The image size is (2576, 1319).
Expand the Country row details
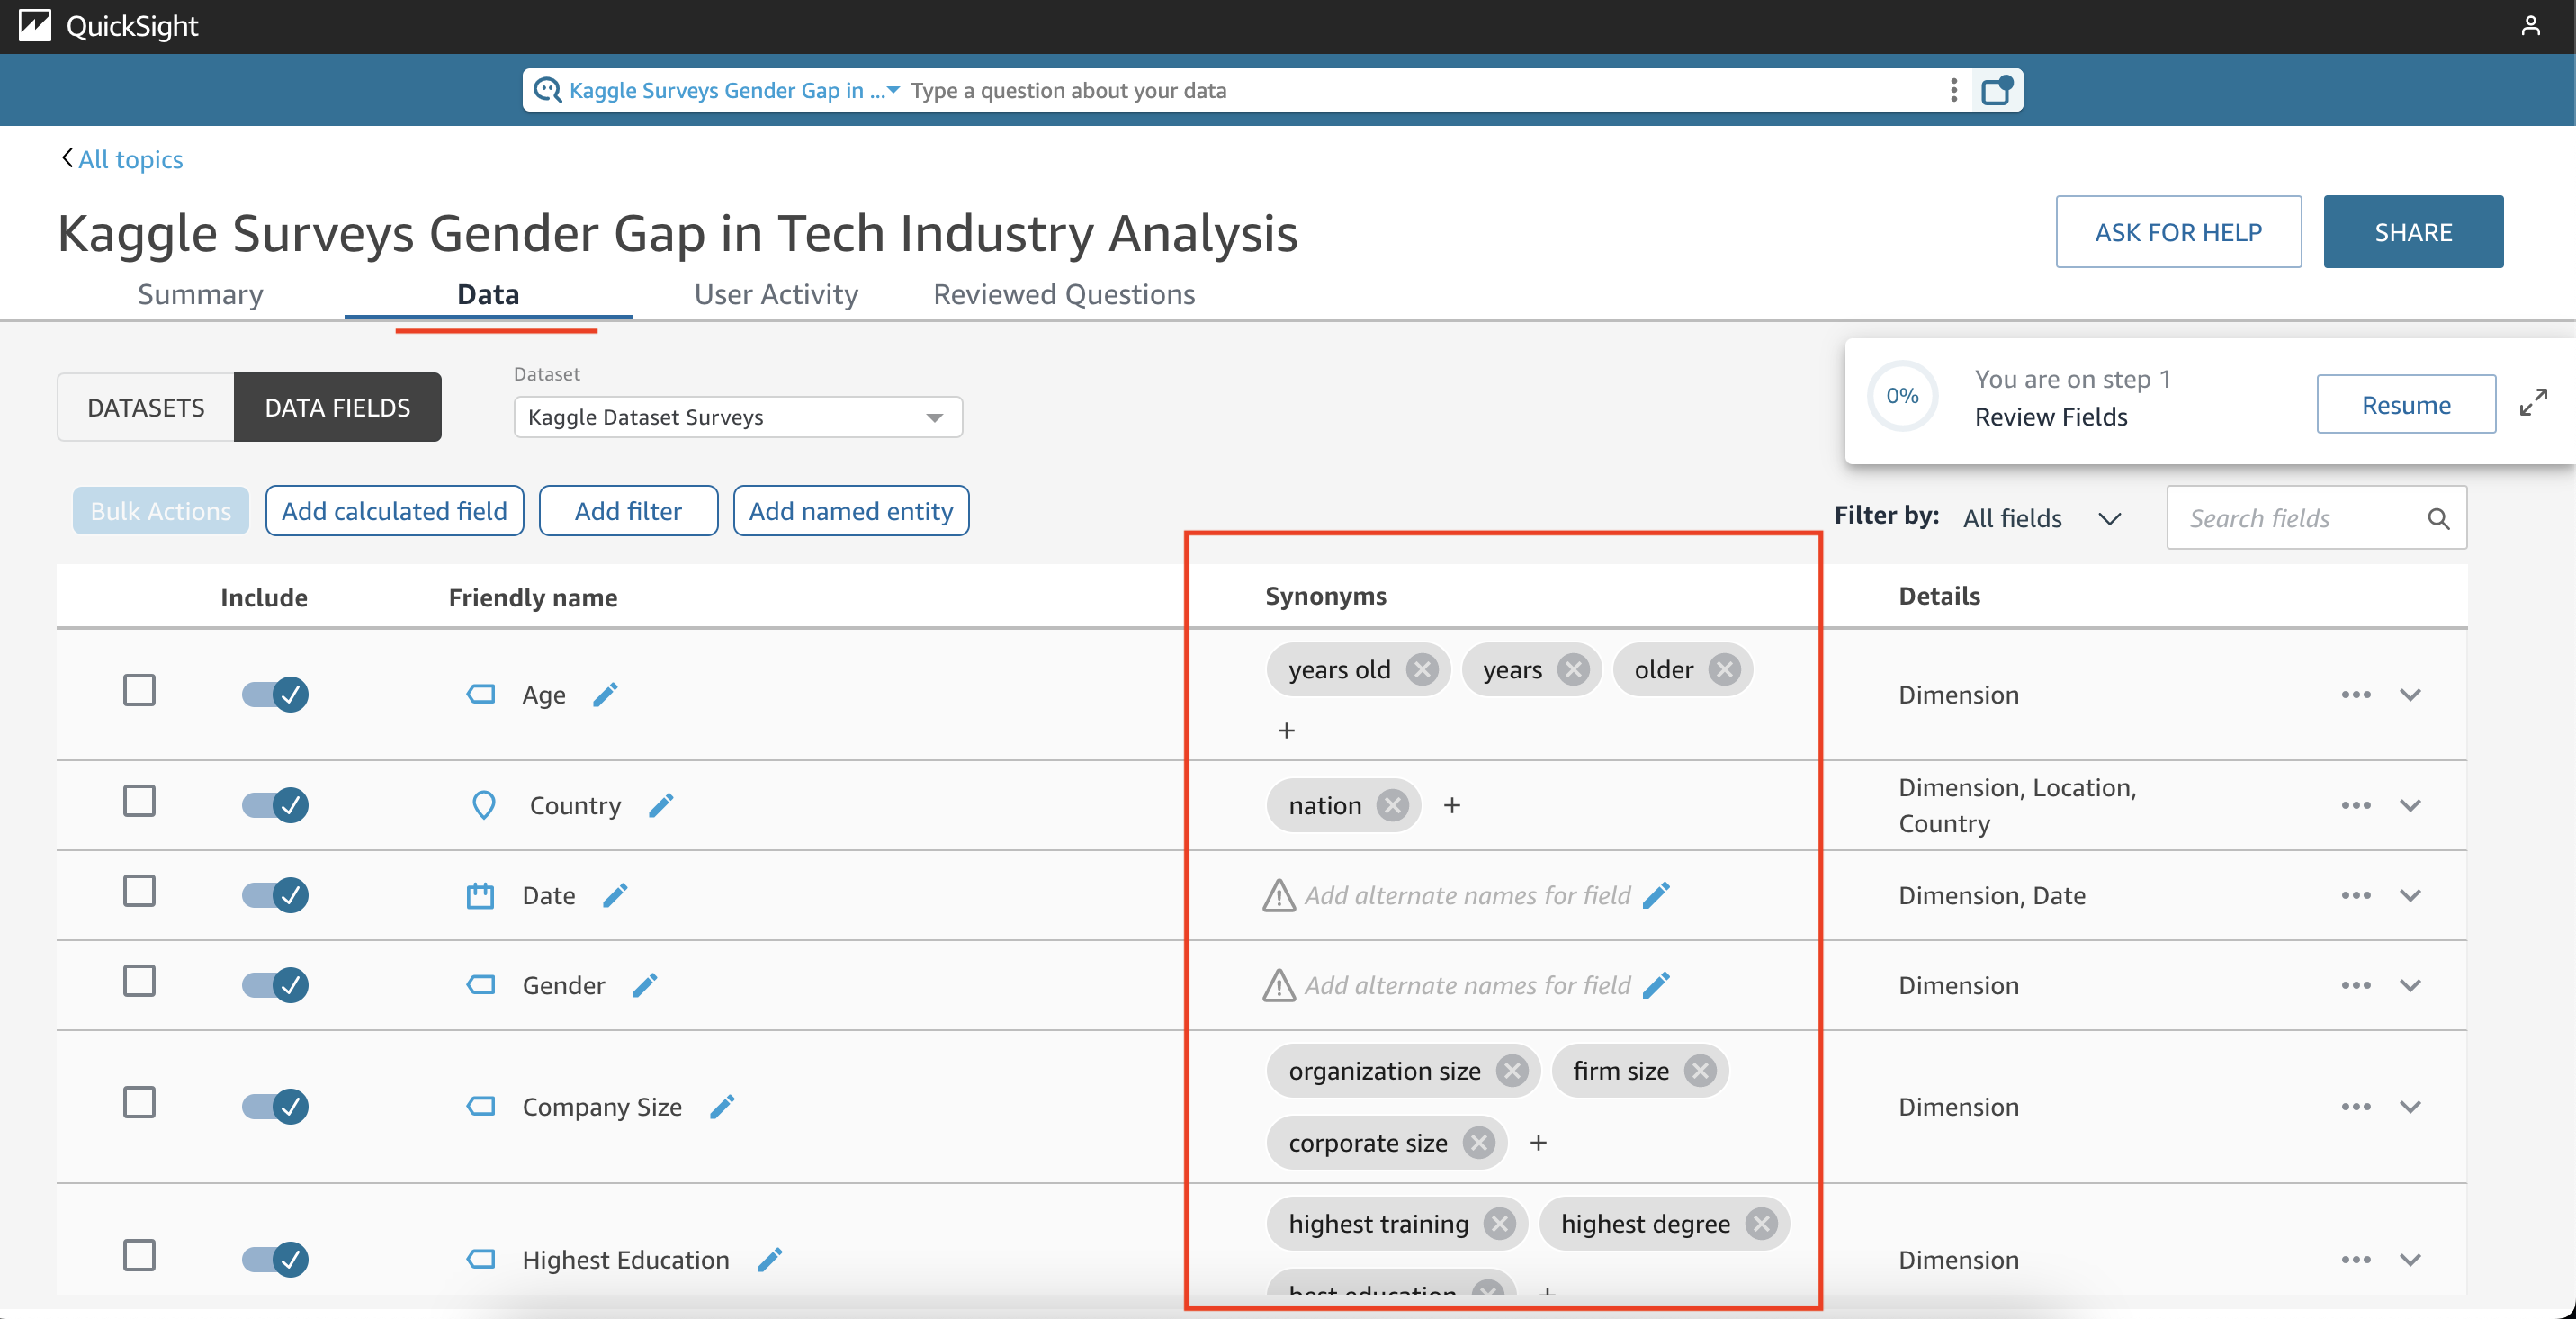click(x=2410, y=805)
